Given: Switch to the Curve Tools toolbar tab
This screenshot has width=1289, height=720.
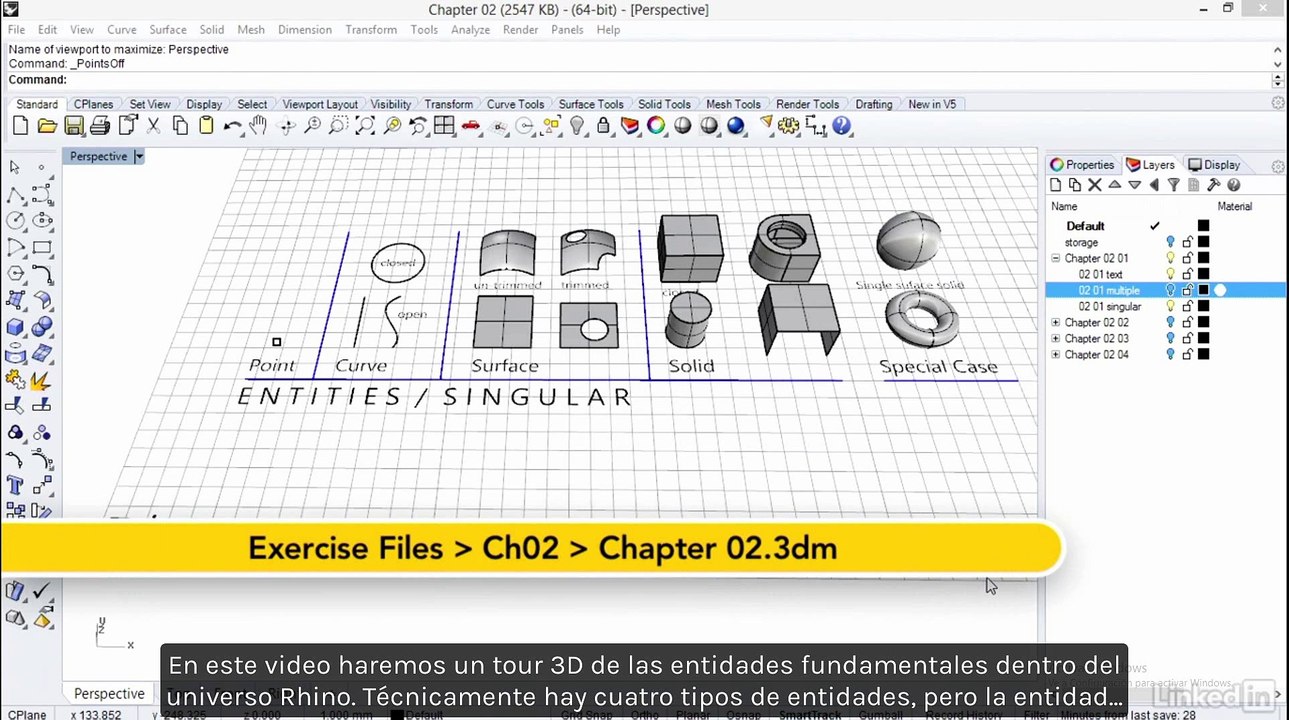Looking at the screenshot, I should [x=515, y=104].
